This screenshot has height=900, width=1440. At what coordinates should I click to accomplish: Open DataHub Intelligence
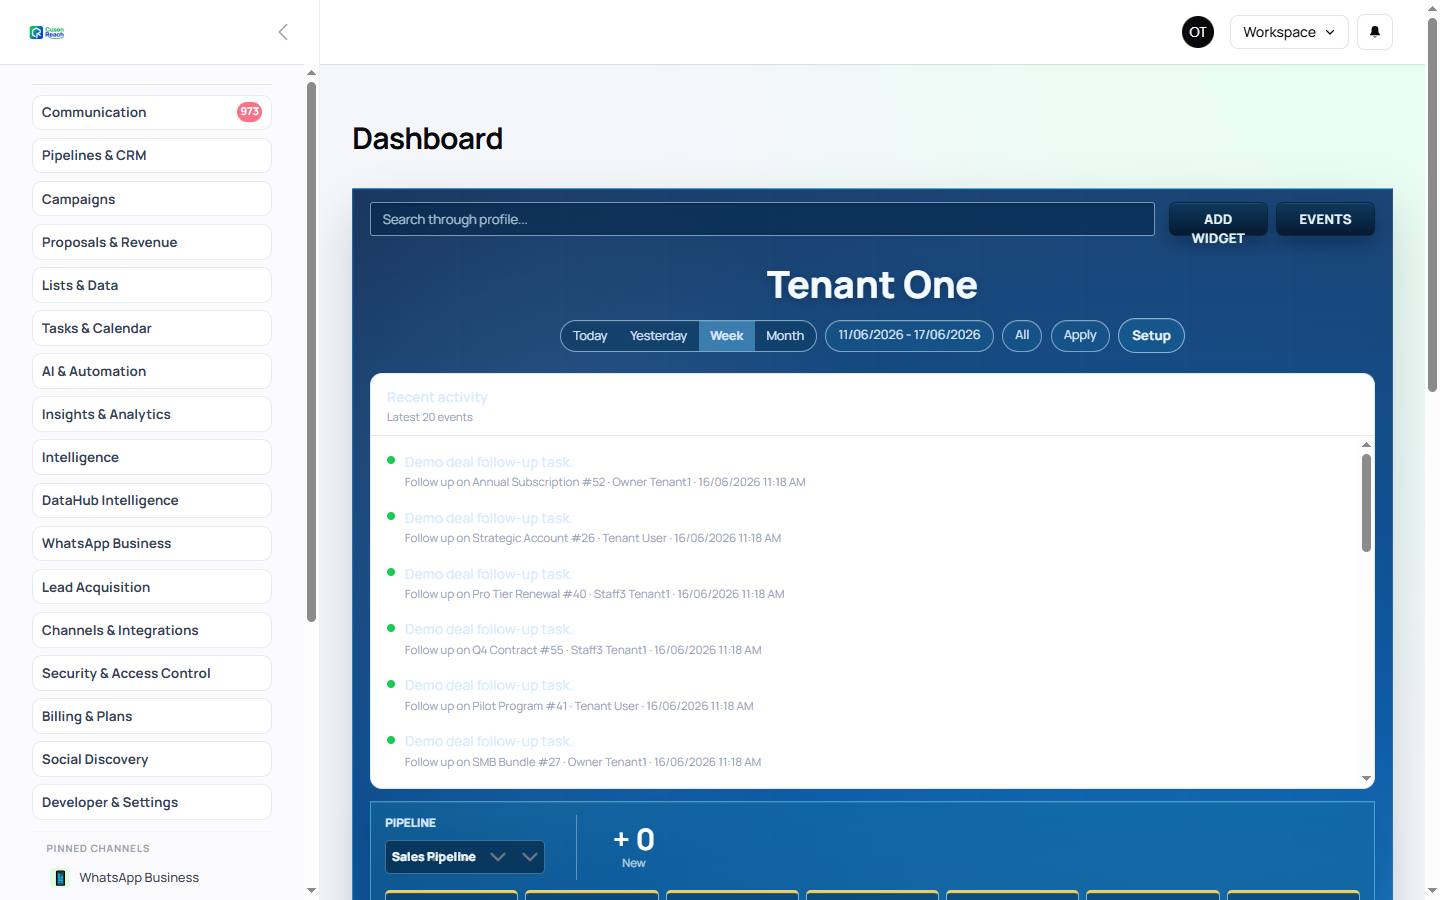pyautogui.click(x=152, y=500)
